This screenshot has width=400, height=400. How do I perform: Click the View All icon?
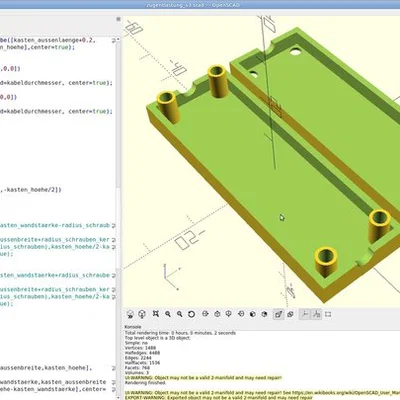pos(156,314)
